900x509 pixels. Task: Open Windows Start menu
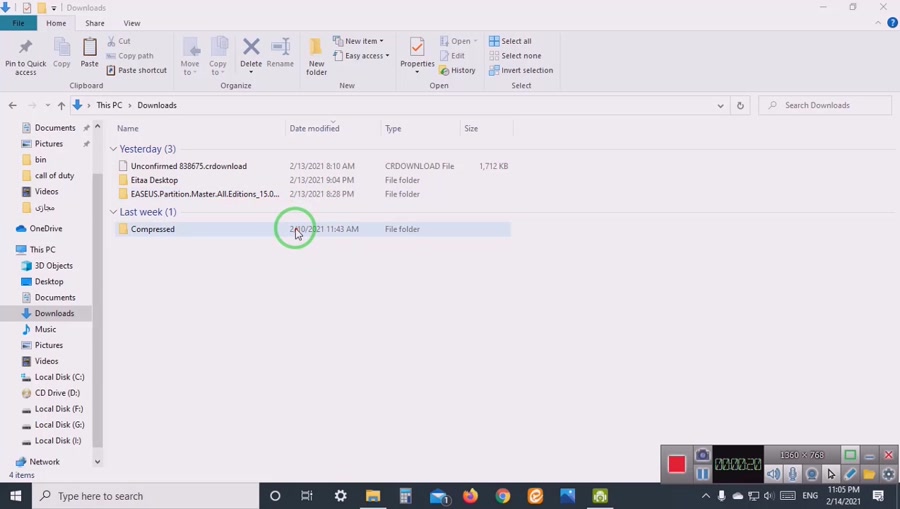point(15,496)
